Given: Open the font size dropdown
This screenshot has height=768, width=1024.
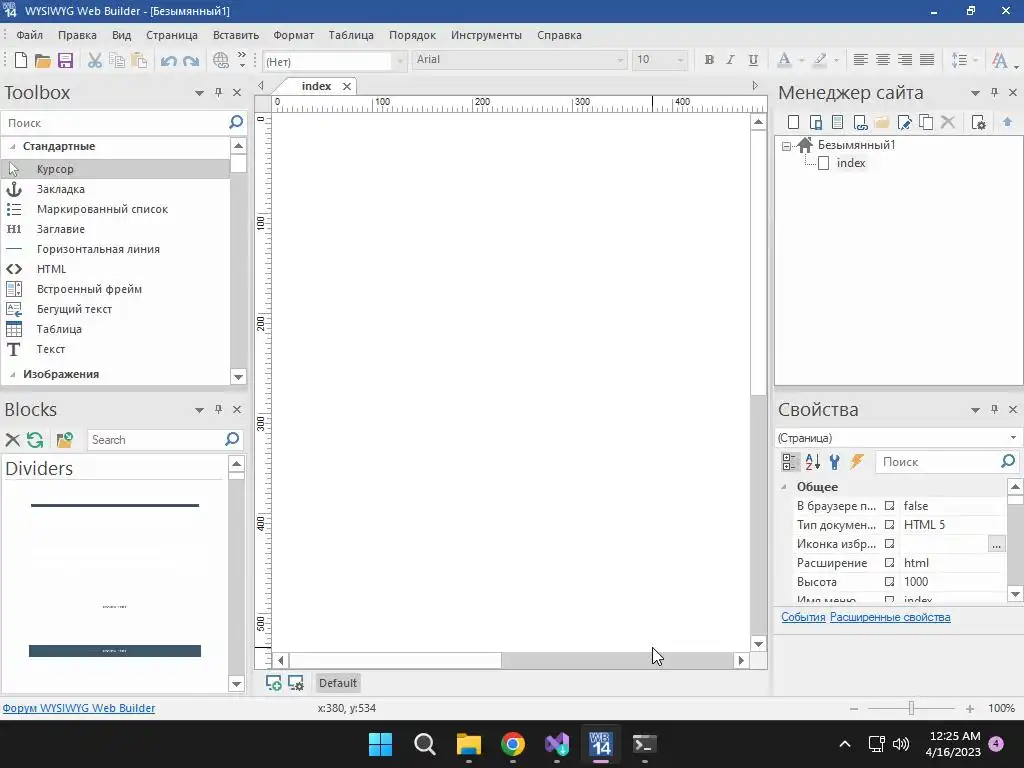Looking at the screenshot, I should click(680, 60).
